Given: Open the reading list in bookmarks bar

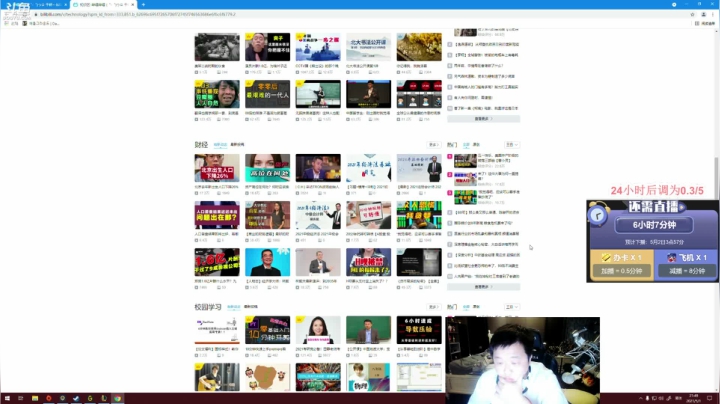Looking at the screenshot, I should pyautogui.click(x=705, y=23).
